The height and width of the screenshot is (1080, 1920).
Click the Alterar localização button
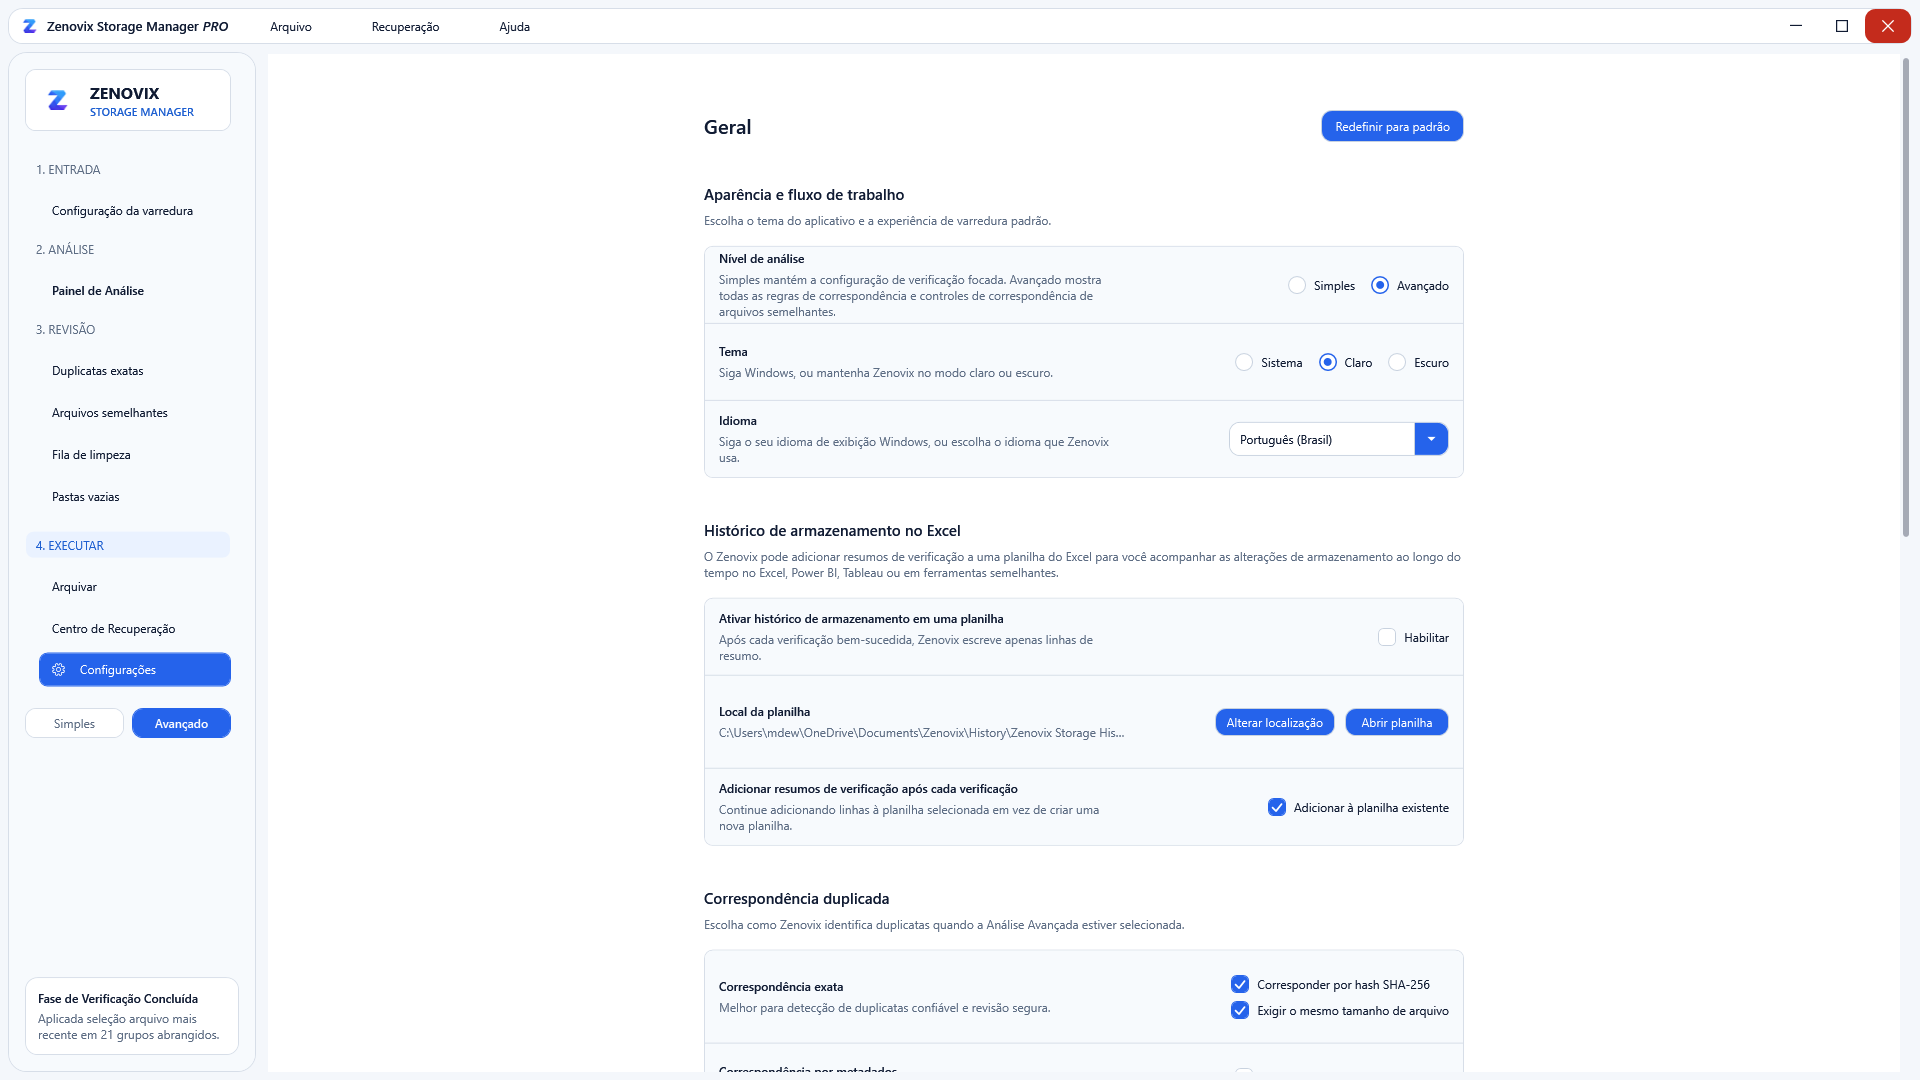pos(1274,723)
